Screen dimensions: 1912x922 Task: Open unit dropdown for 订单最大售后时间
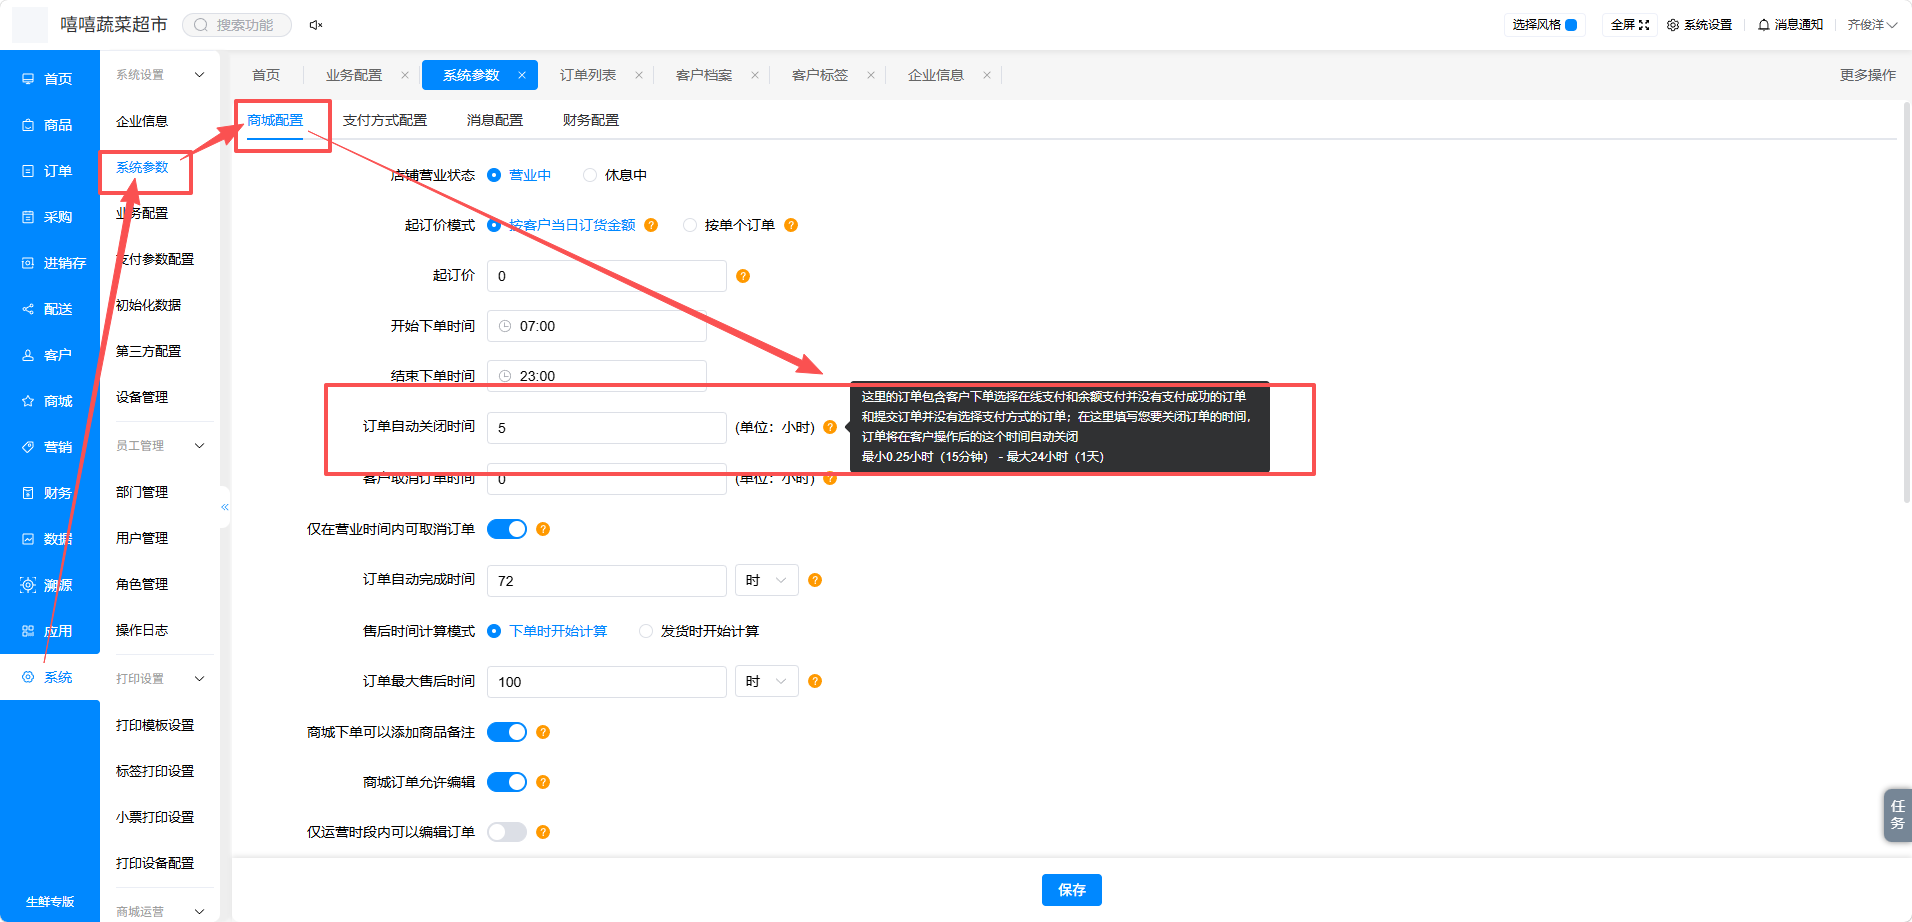pyautogui.click(x=767, y=681)
